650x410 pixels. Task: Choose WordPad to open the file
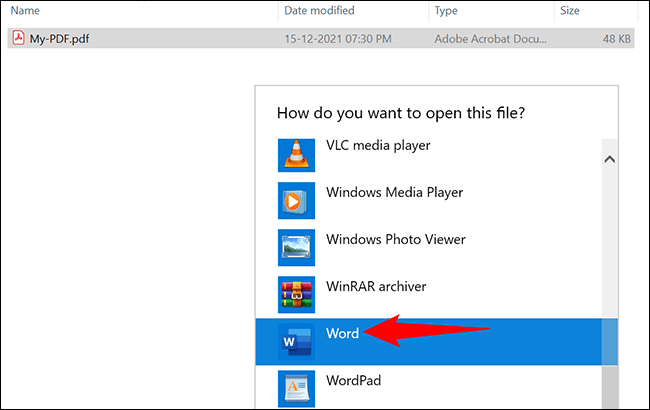tap(429, 388)
